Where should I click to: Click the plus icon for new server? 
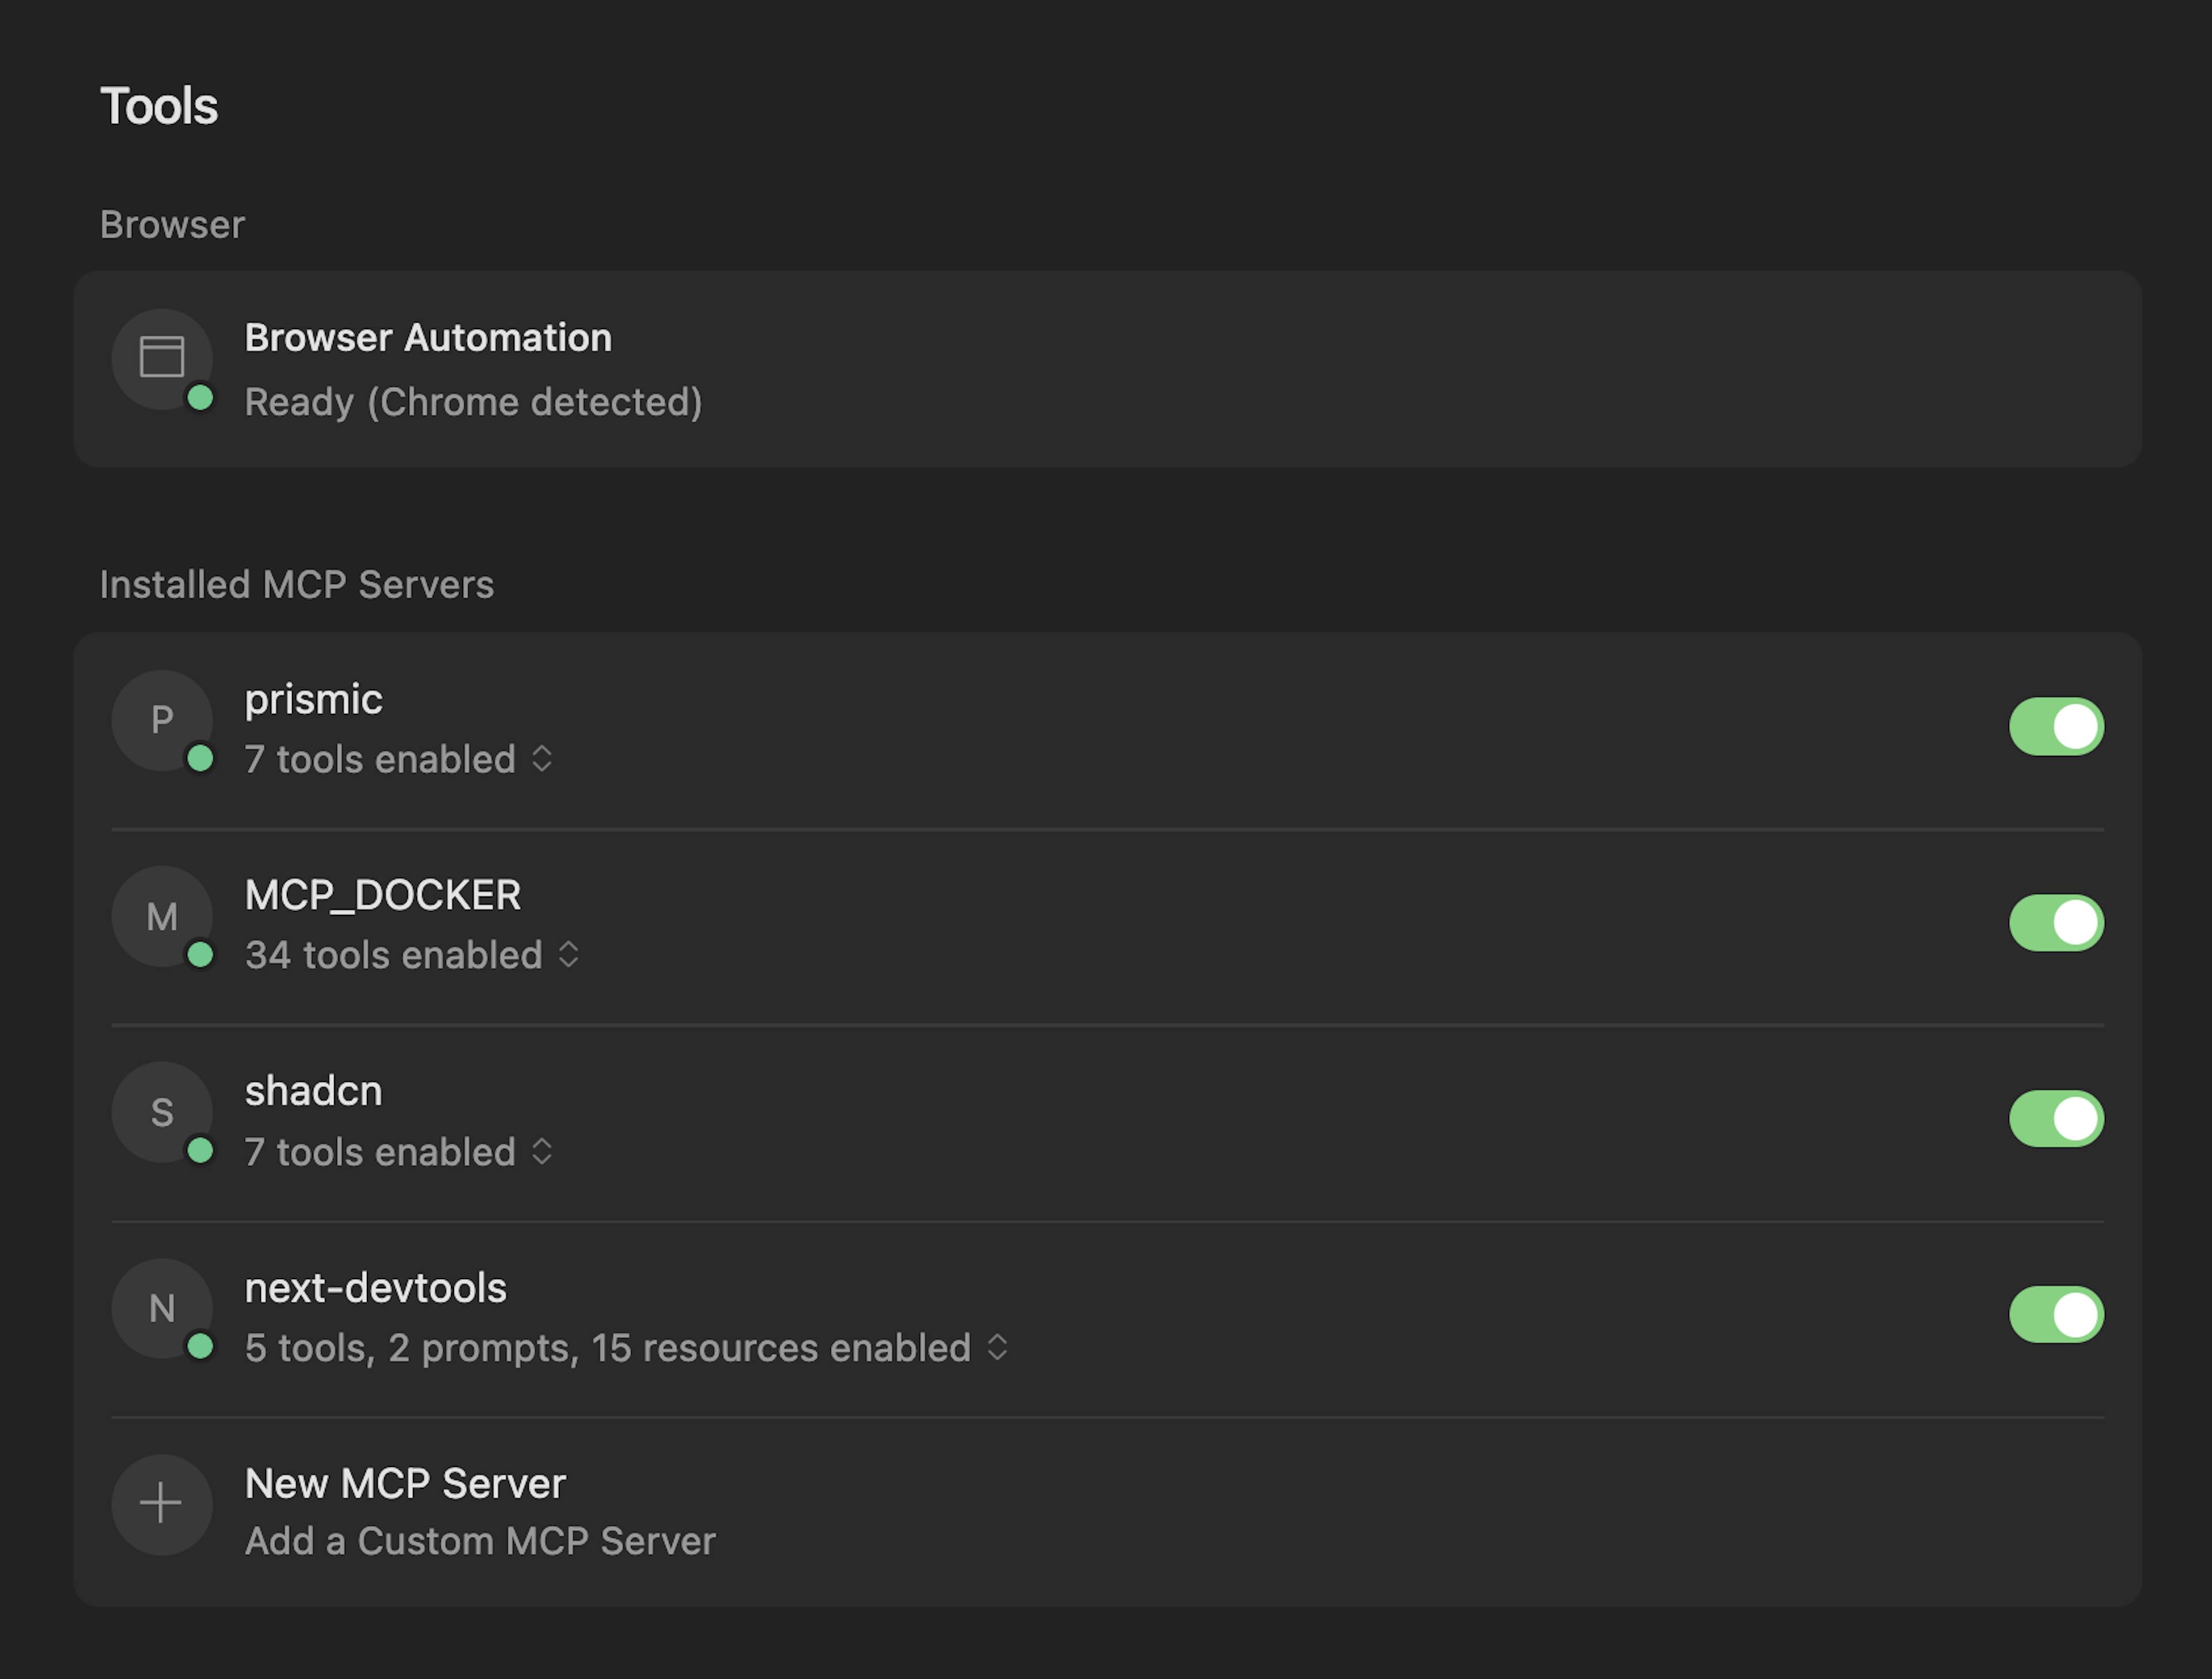161,1503
